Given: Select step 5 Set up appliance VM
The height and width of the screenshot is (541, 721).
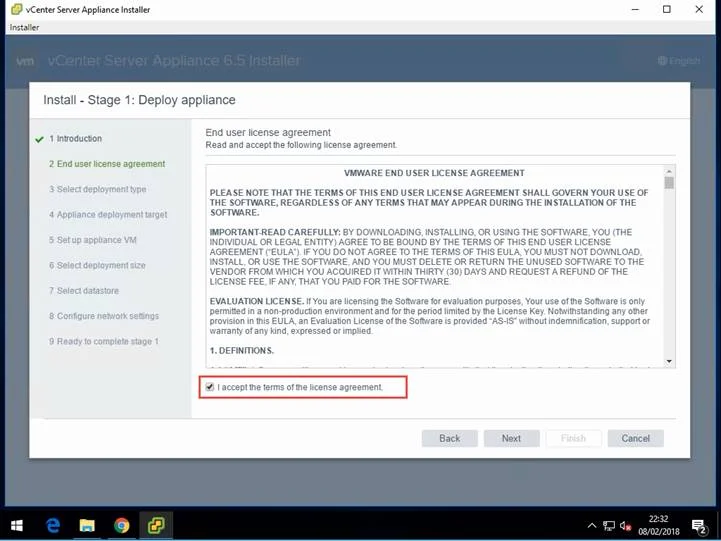Looking at the screenshot, I should coord(92,240).
